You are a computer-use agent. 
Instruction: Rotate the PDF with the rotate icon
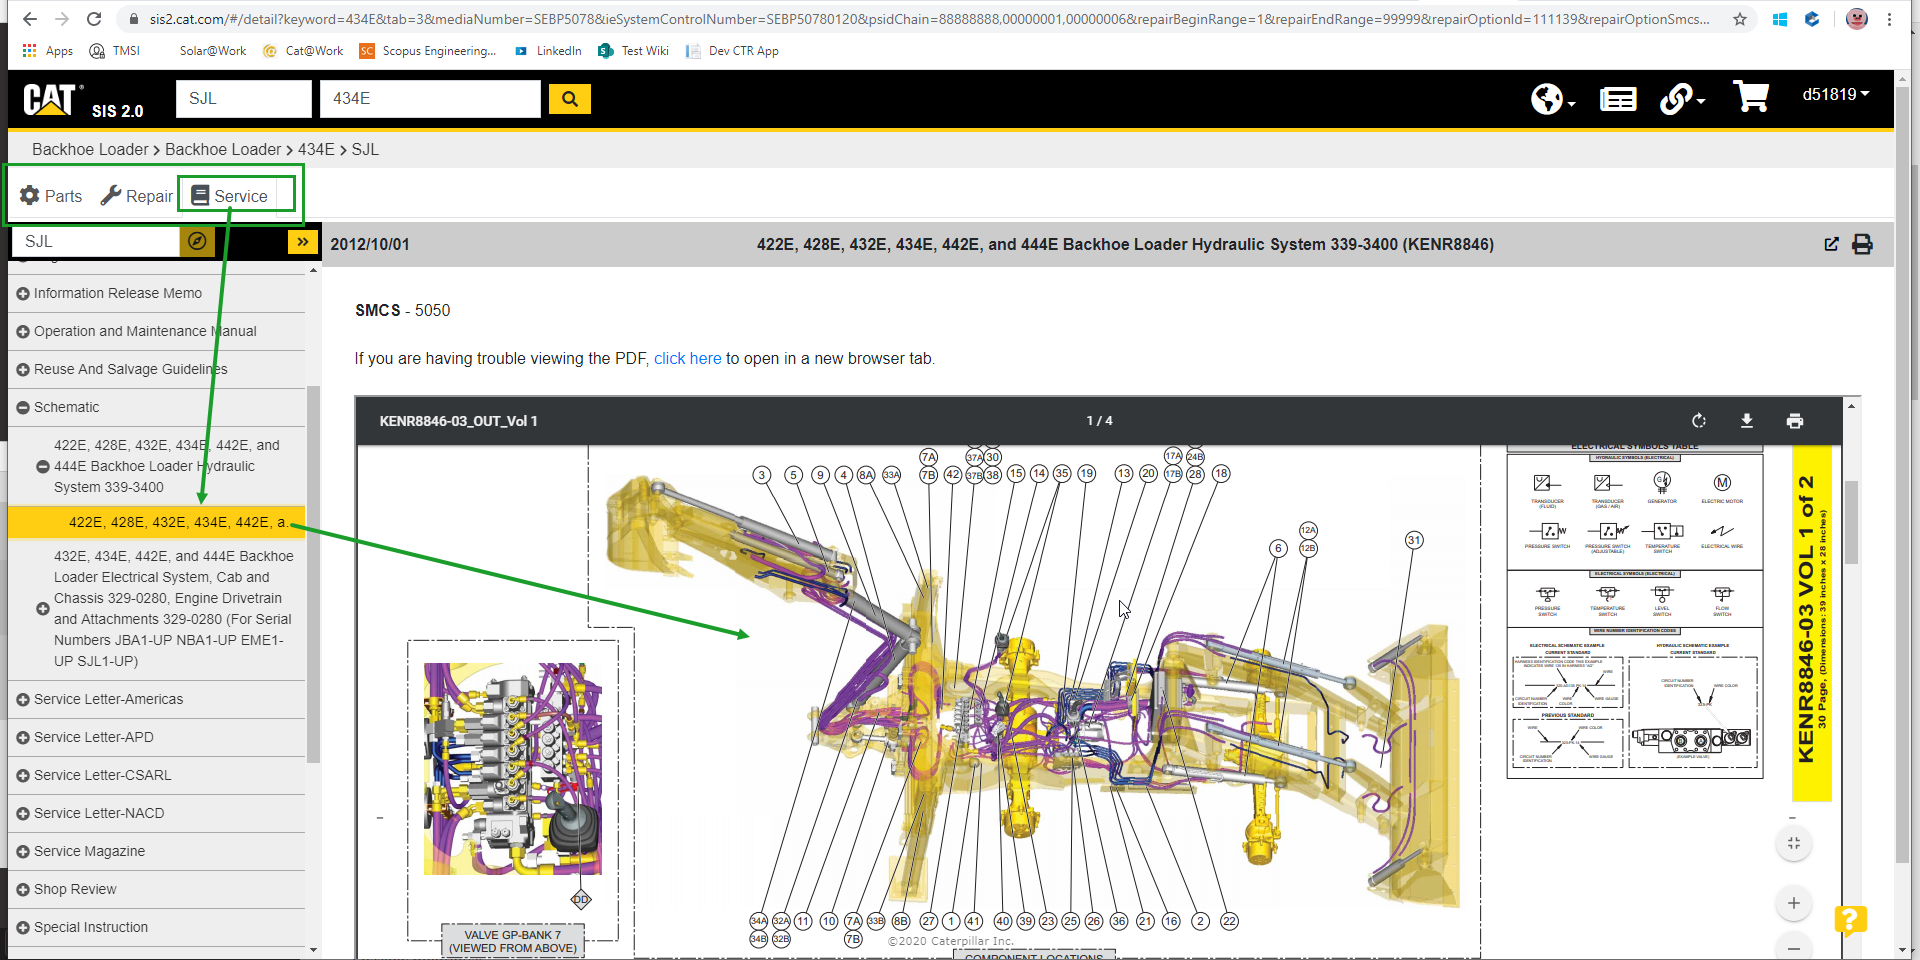click(1698, 421)
